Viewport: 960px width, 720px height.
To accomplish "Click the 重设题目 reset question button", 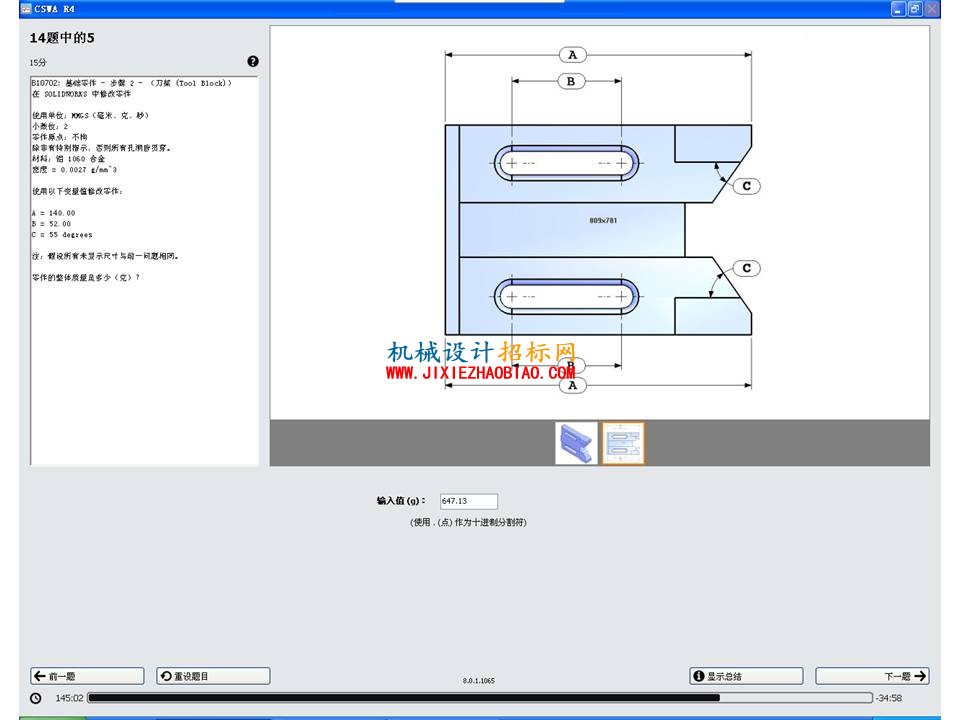I will pyautogui.click(x=213, y=676).
